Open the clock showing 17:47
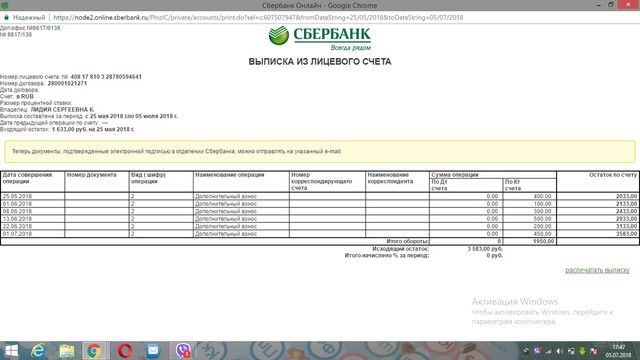 pos(618,351)
